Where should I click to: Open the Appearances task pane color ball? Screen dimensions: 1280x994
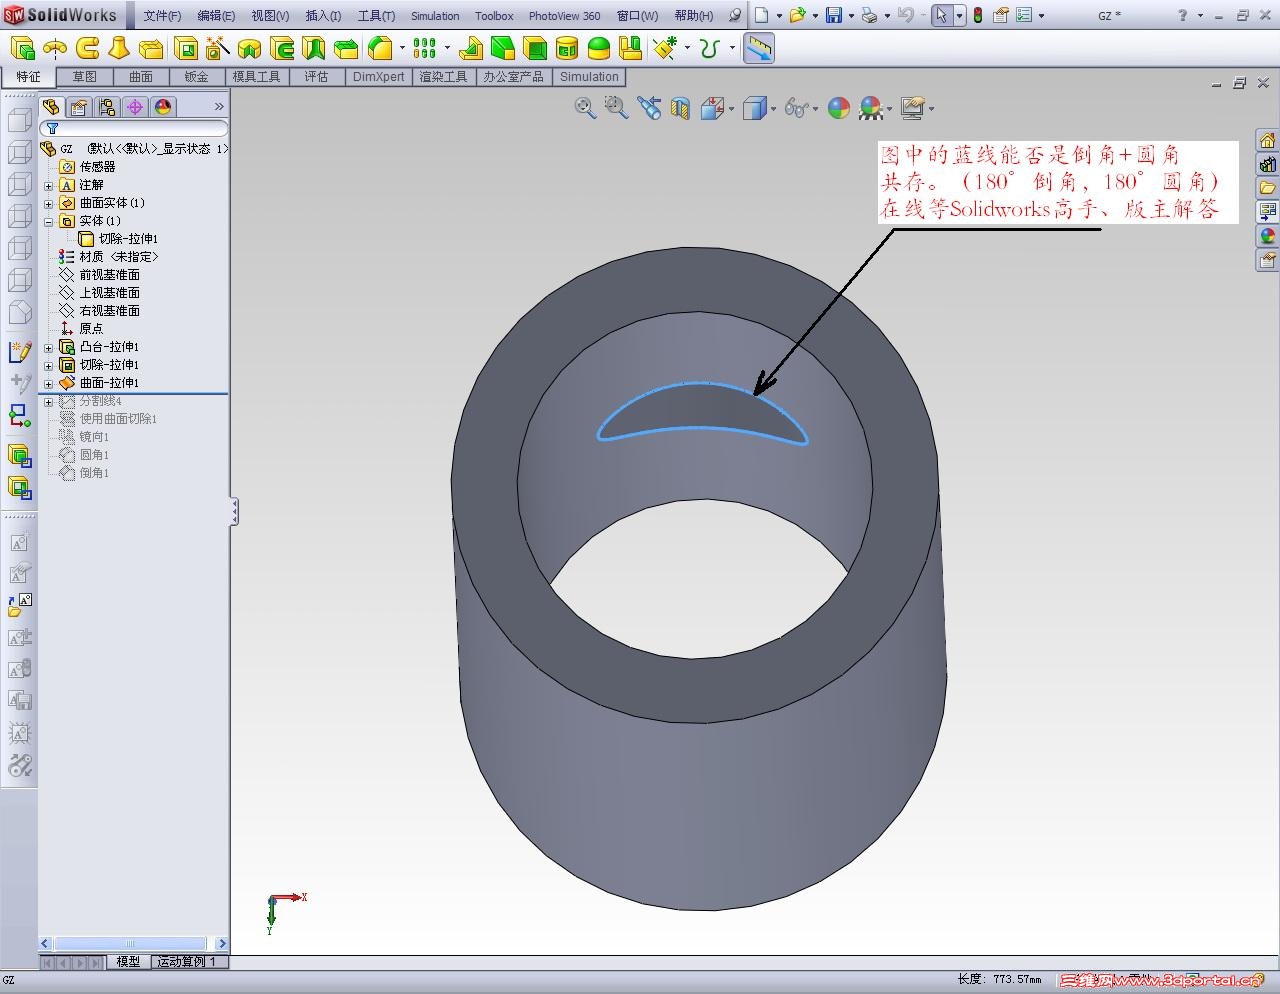1267,236
